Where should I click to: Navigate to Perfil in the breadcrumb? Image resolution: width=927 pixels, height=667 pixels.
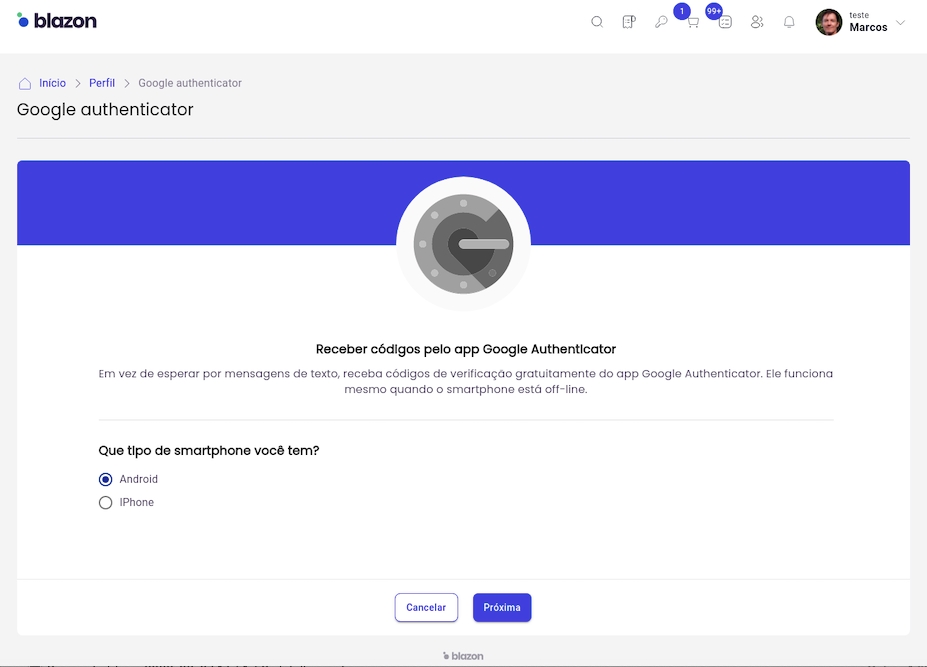[x=102, y=83]
